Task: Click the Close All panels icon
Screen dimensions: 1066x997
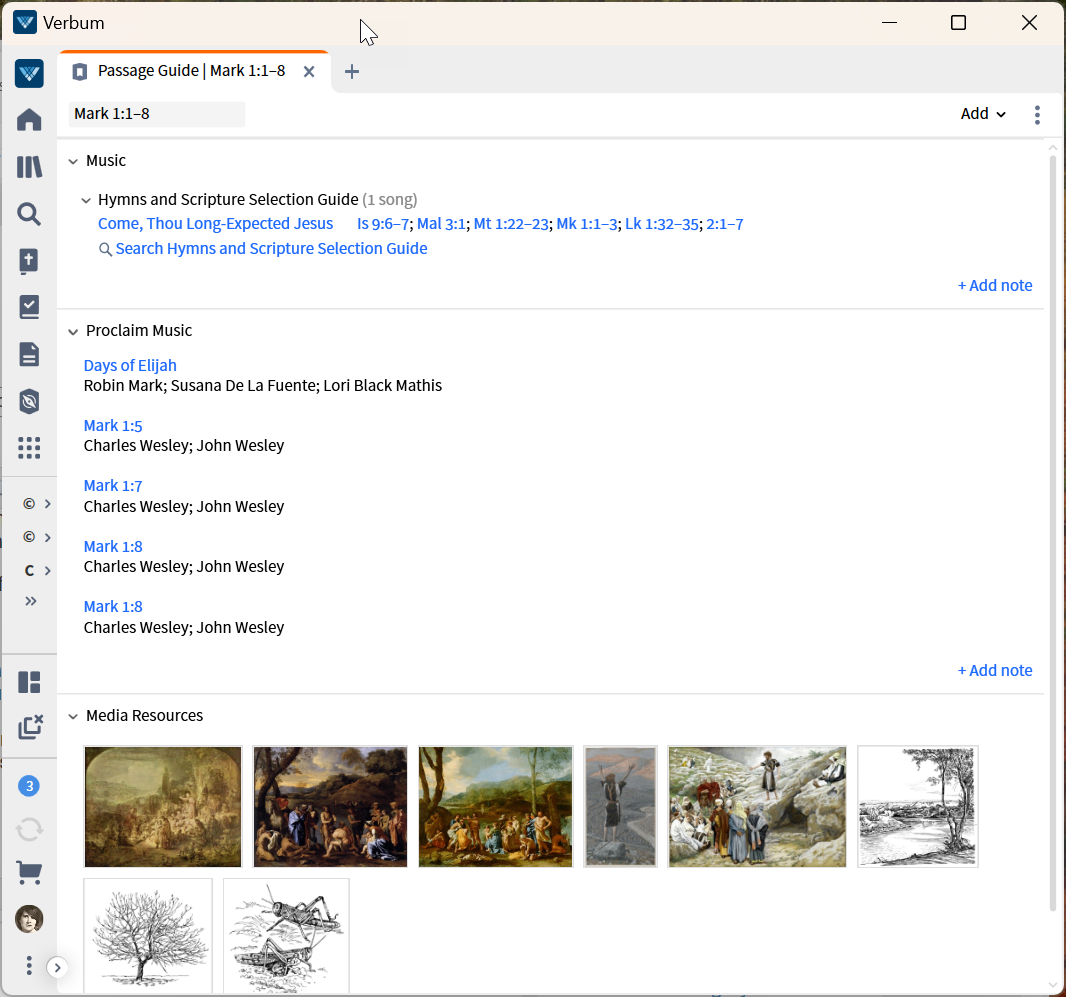Action: [30, 727]
